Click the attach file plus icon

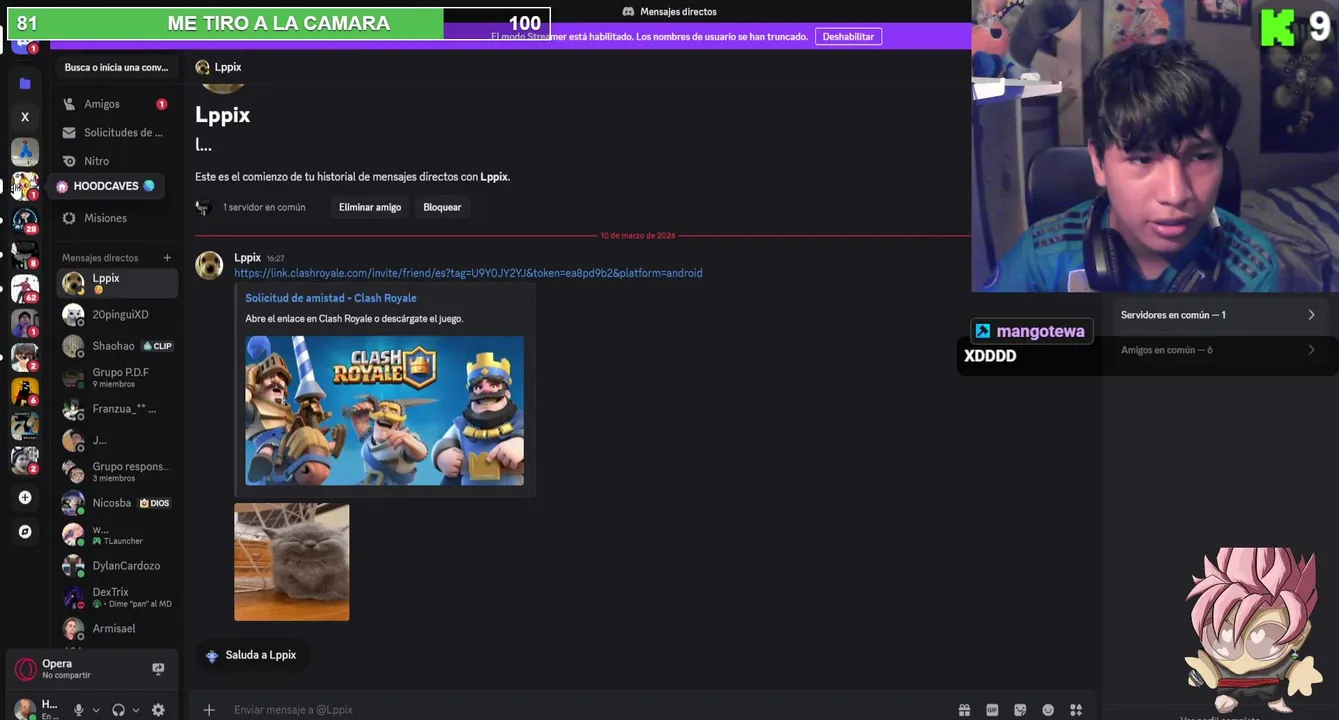[x=209, y=710]
